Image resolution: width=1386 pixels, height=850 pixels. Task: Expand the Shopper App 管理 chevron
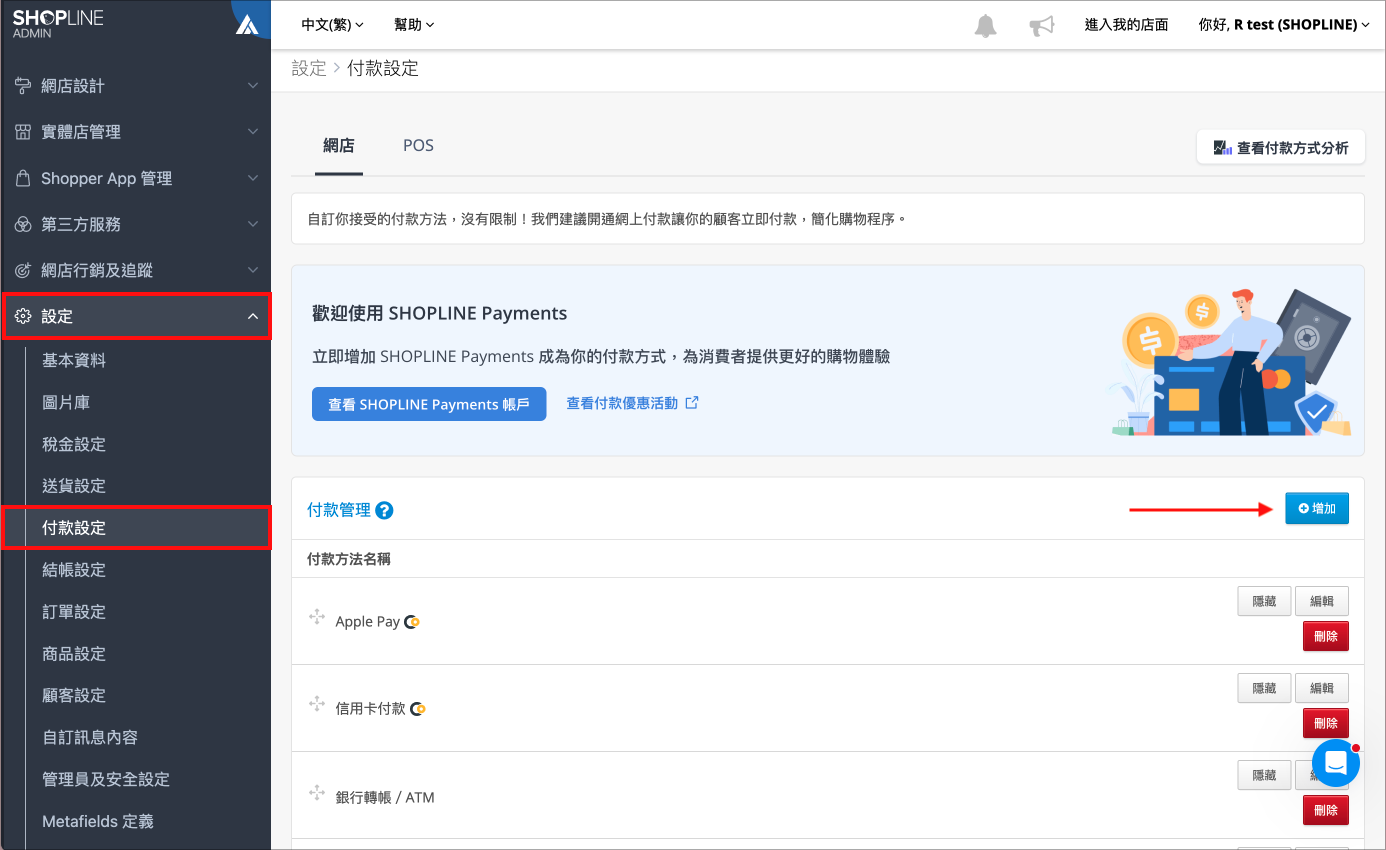pos(253,178)
